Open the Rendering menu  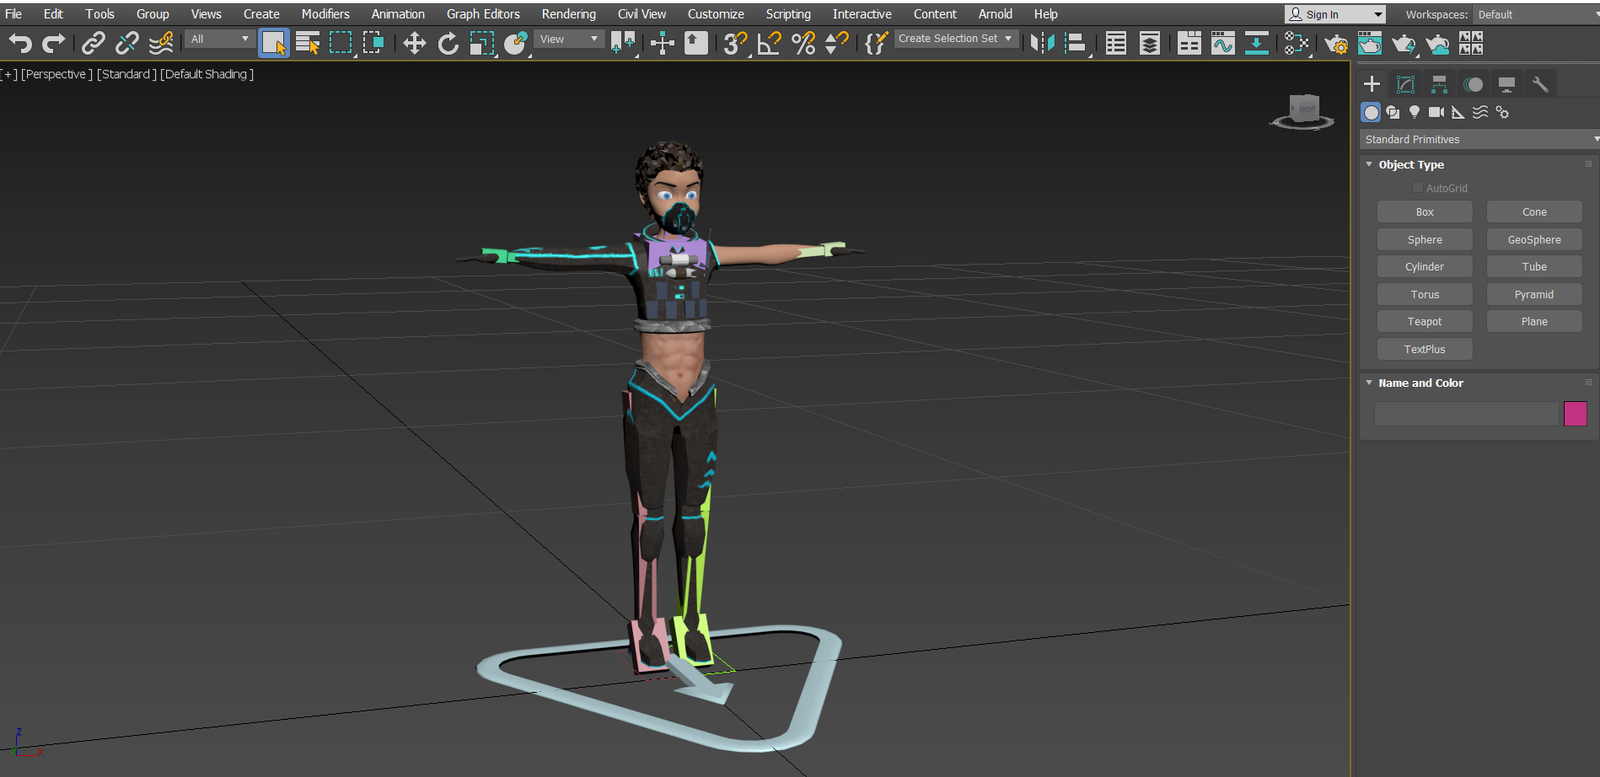(x=568, y=14)
